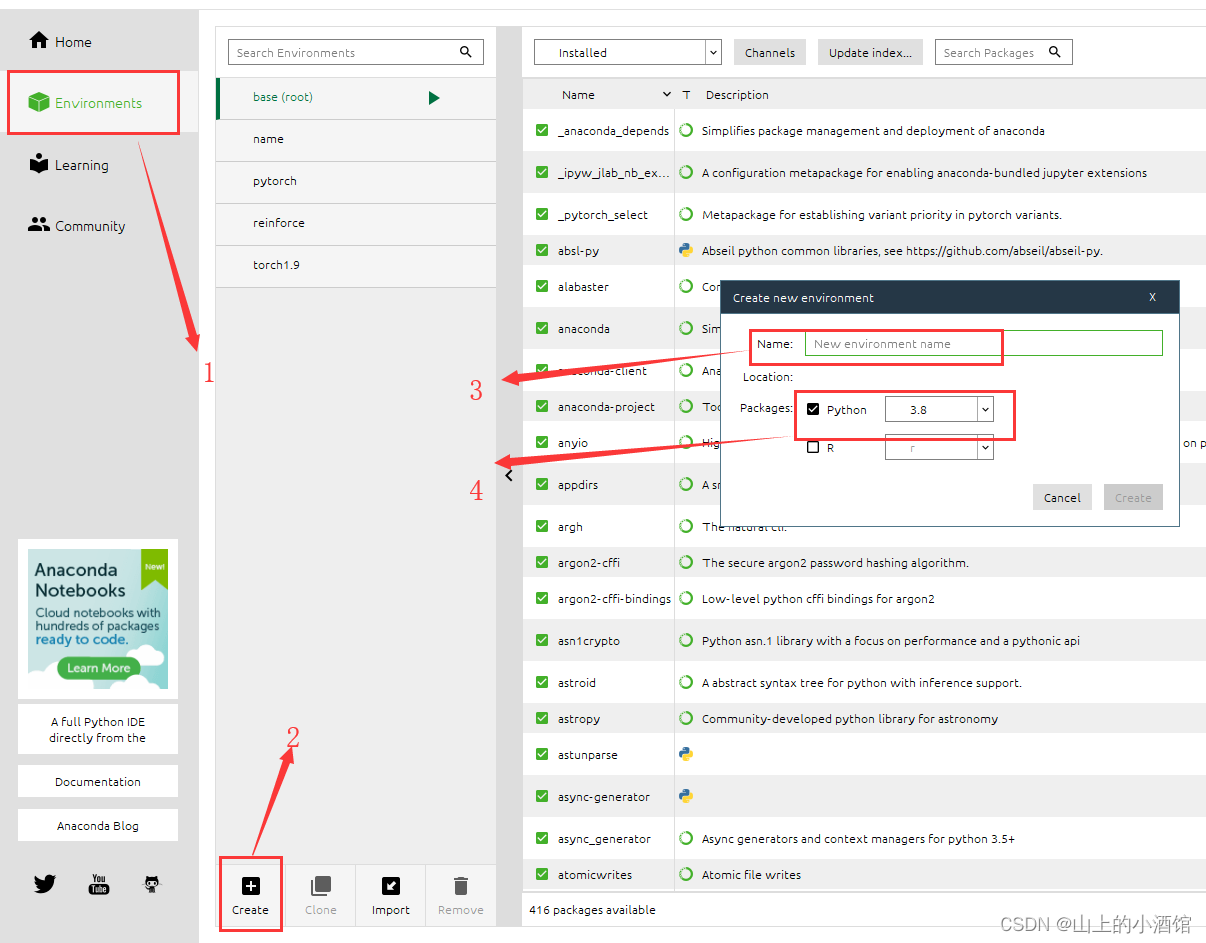Click the Python icon for async-generator
This screenshot has width=1206, height=943.
[x=686, y=796]
